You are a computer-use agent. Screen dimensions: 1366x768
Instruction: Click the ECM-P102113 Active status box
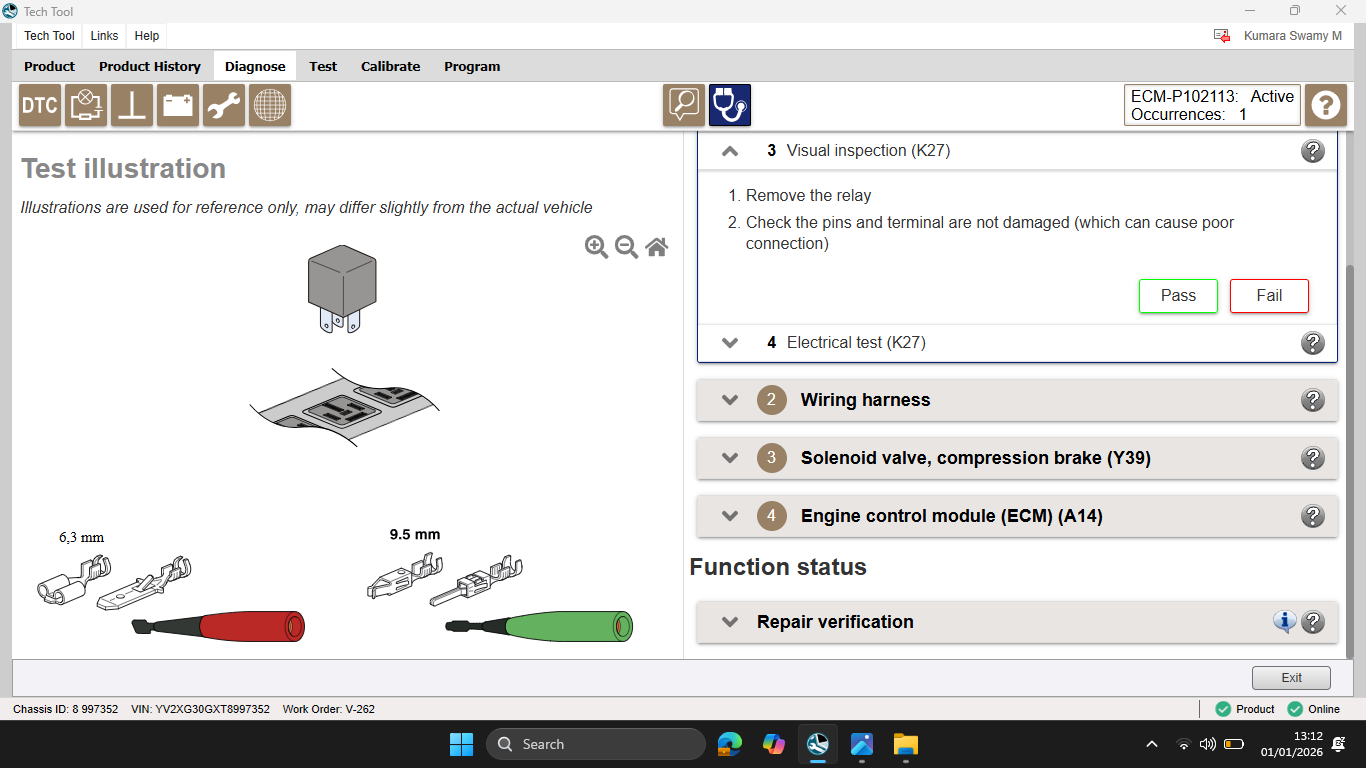1212,105
